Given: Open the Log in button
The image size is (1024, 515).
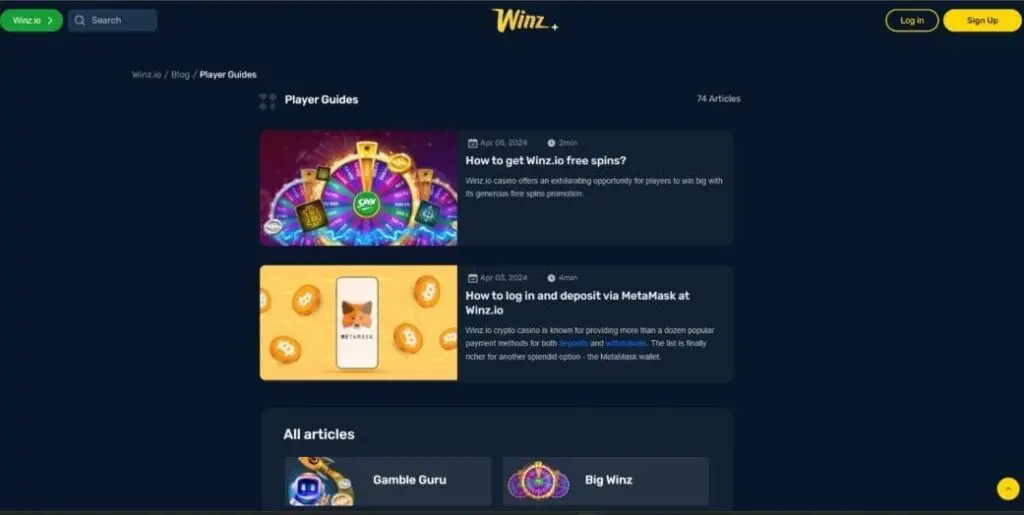Looking at the screenshot, I should (912, 20).
